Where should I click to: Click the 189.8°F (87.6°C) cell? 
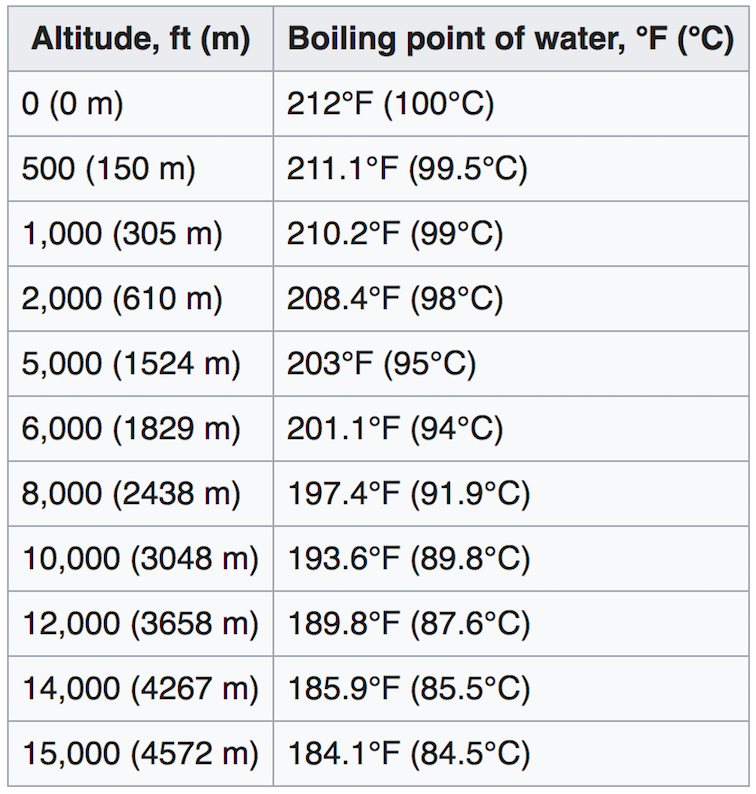click(408, 624)
